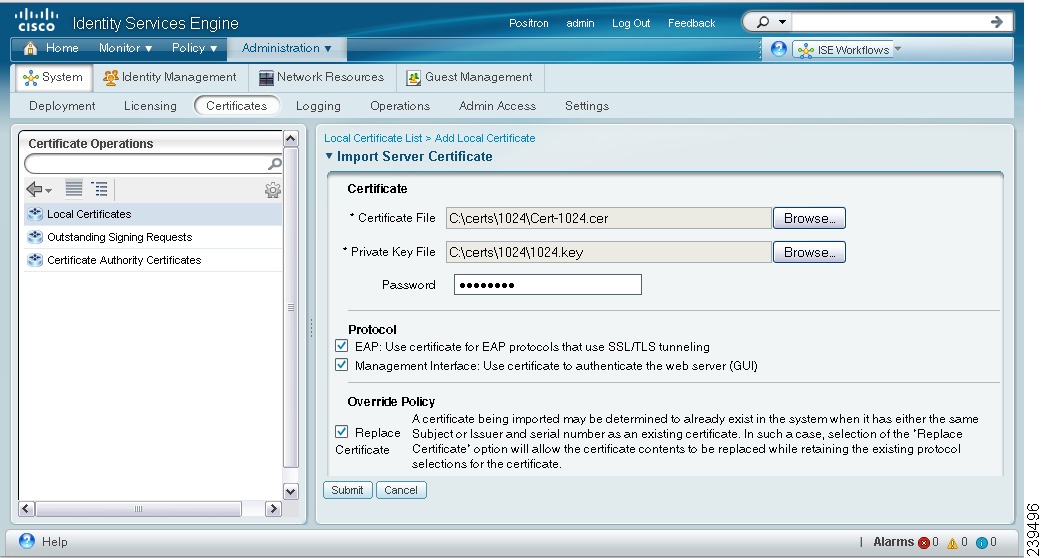Go to the Logging submenu
1044x558 pixels.
pyautogui.click(x=318, y=106)
